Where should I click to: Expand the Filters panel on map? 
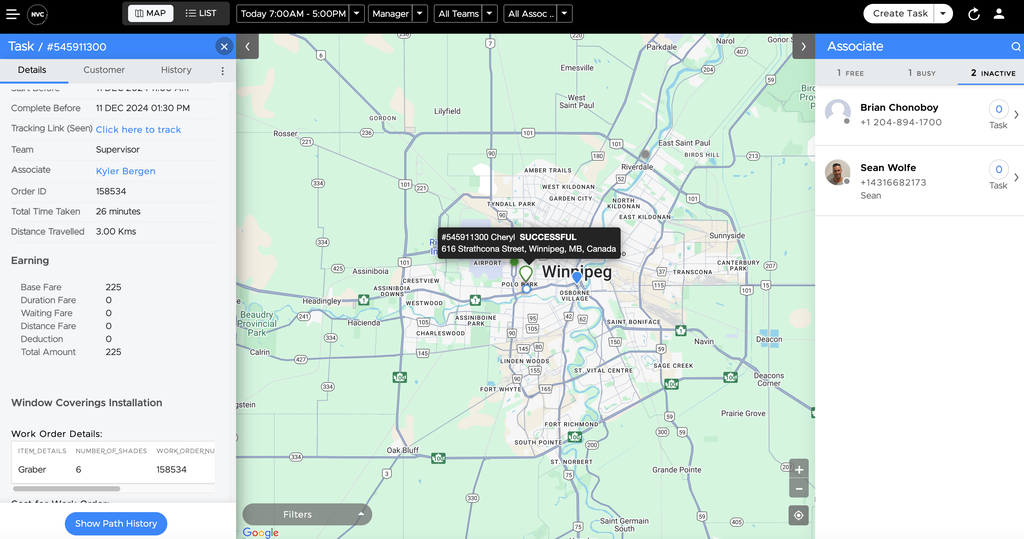(x=307, y=514)
